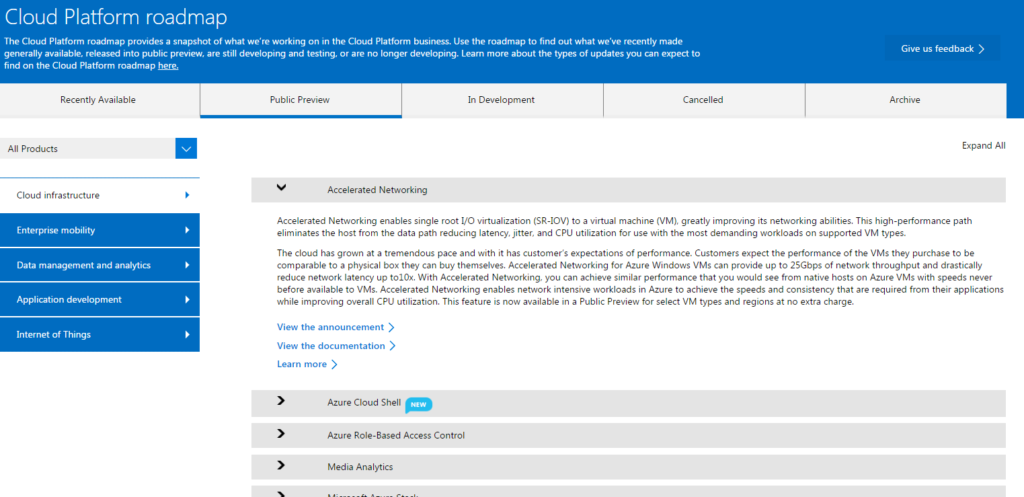
Task: Select the Public Preview tab
Action: pos(300,100)
